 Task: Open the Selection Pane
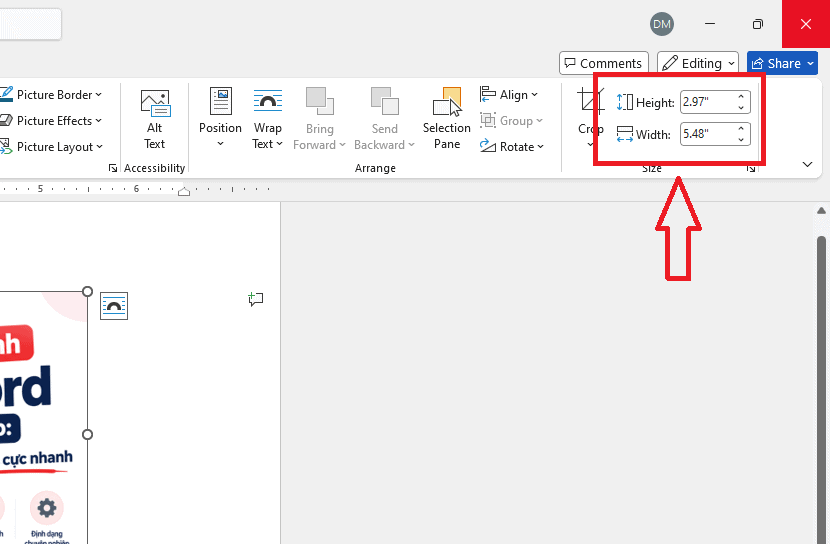[x=447, y=117]
